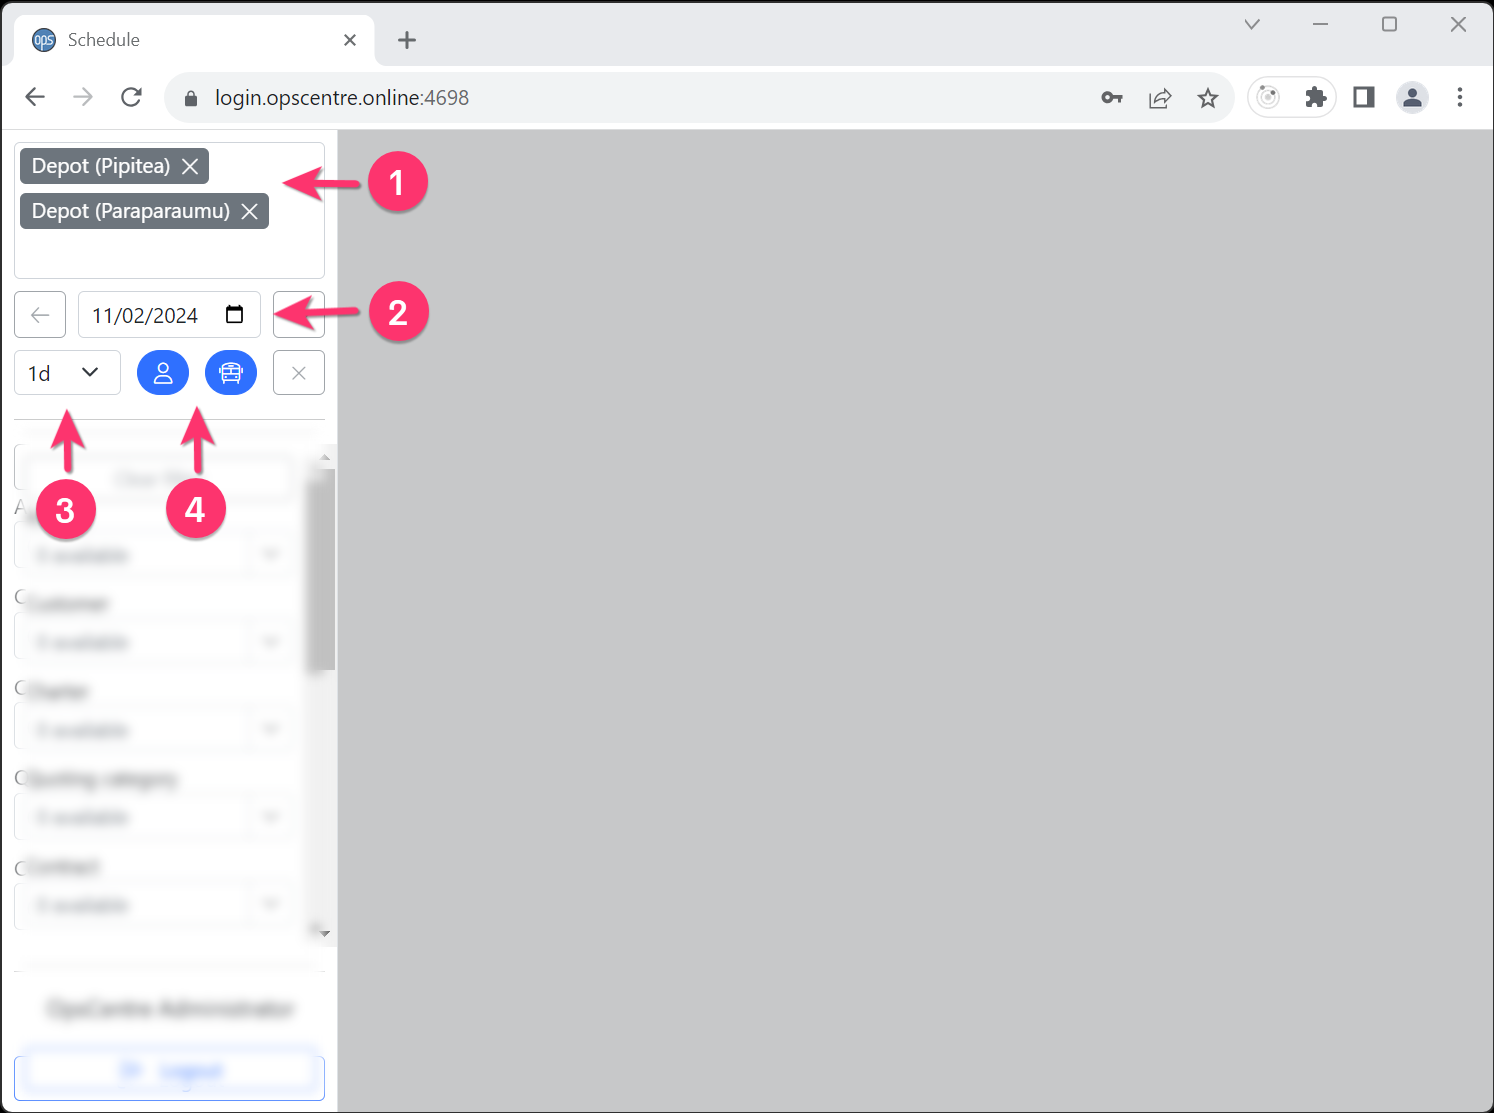Viewport: 1494px width, 1113px height.
Task: Expand the 1d timeframe dropdown
Action: click(66, 372)
